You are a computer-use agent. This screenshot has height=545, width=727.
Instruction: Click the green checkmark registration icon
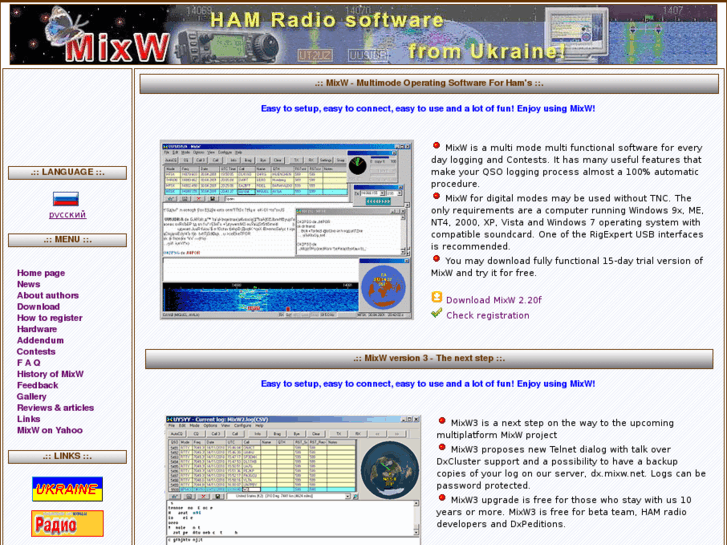click(x=436, y=313)
